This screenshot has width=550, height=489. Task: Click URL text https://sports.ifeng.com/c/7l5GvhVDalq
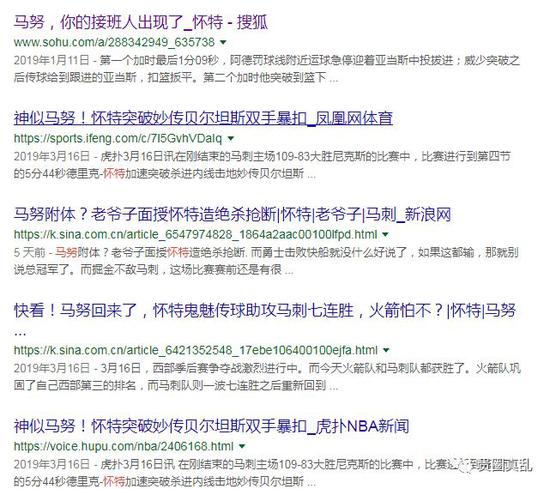(x=118, y=139)
